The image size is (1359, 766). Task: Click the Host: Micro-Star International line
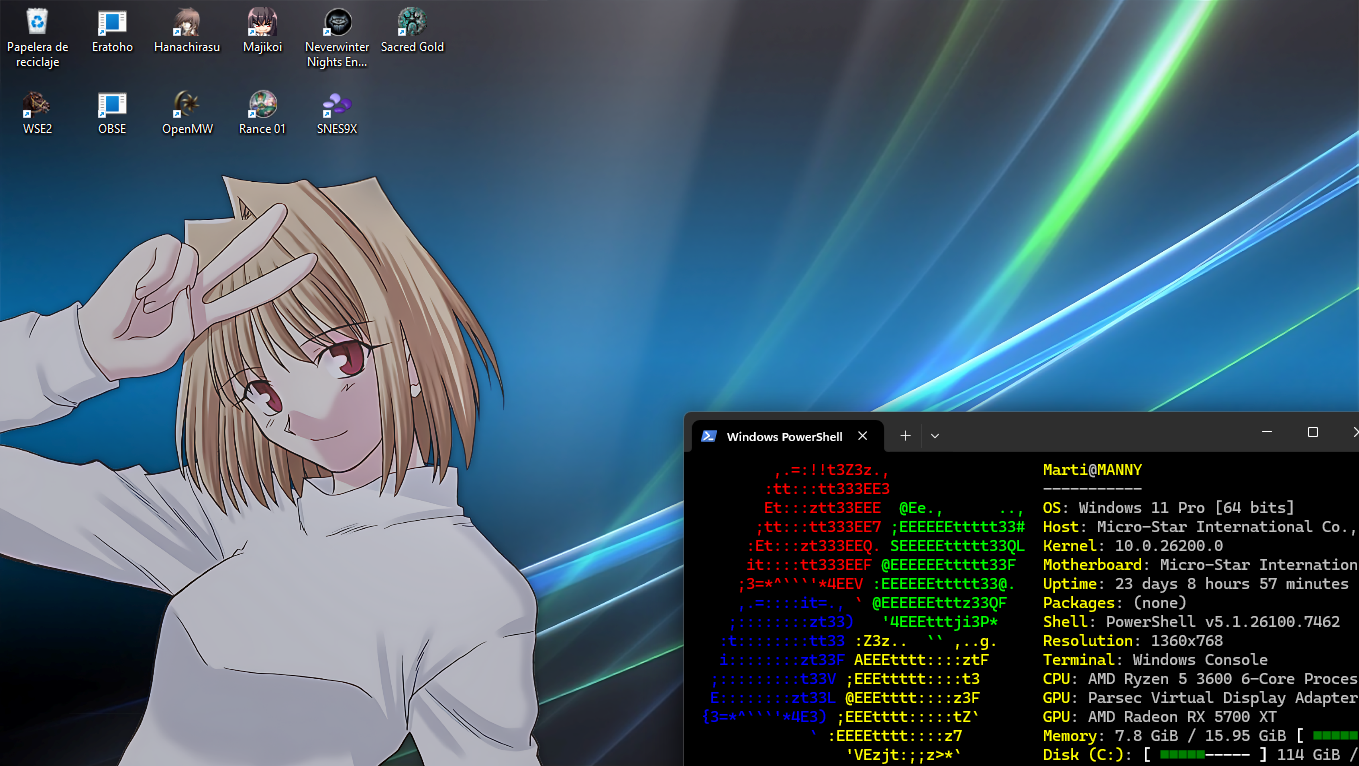(1200, 527)
